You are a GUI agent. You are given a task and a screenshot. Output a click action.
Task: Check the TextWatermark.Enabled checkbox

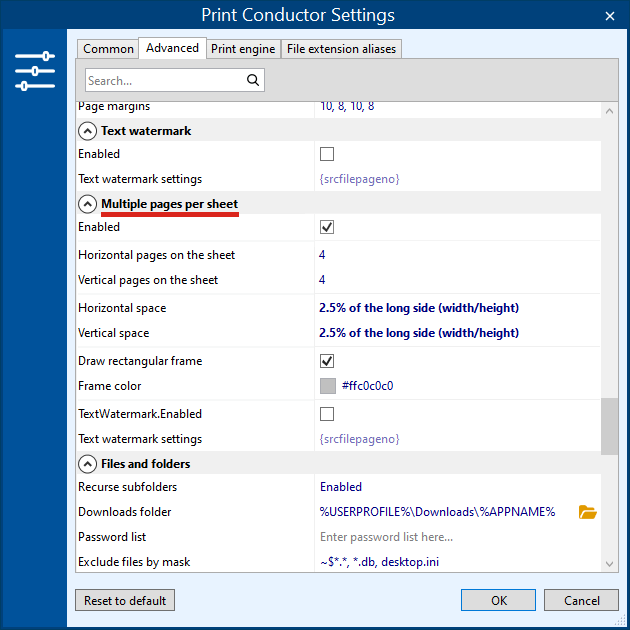click(x=327, y=414)
